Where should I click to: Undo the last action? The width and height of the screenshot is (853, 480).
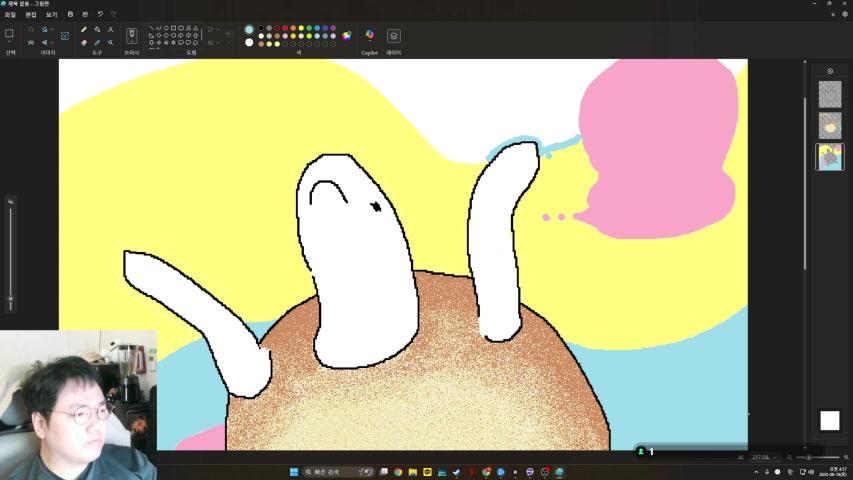[x=100, y=14]
